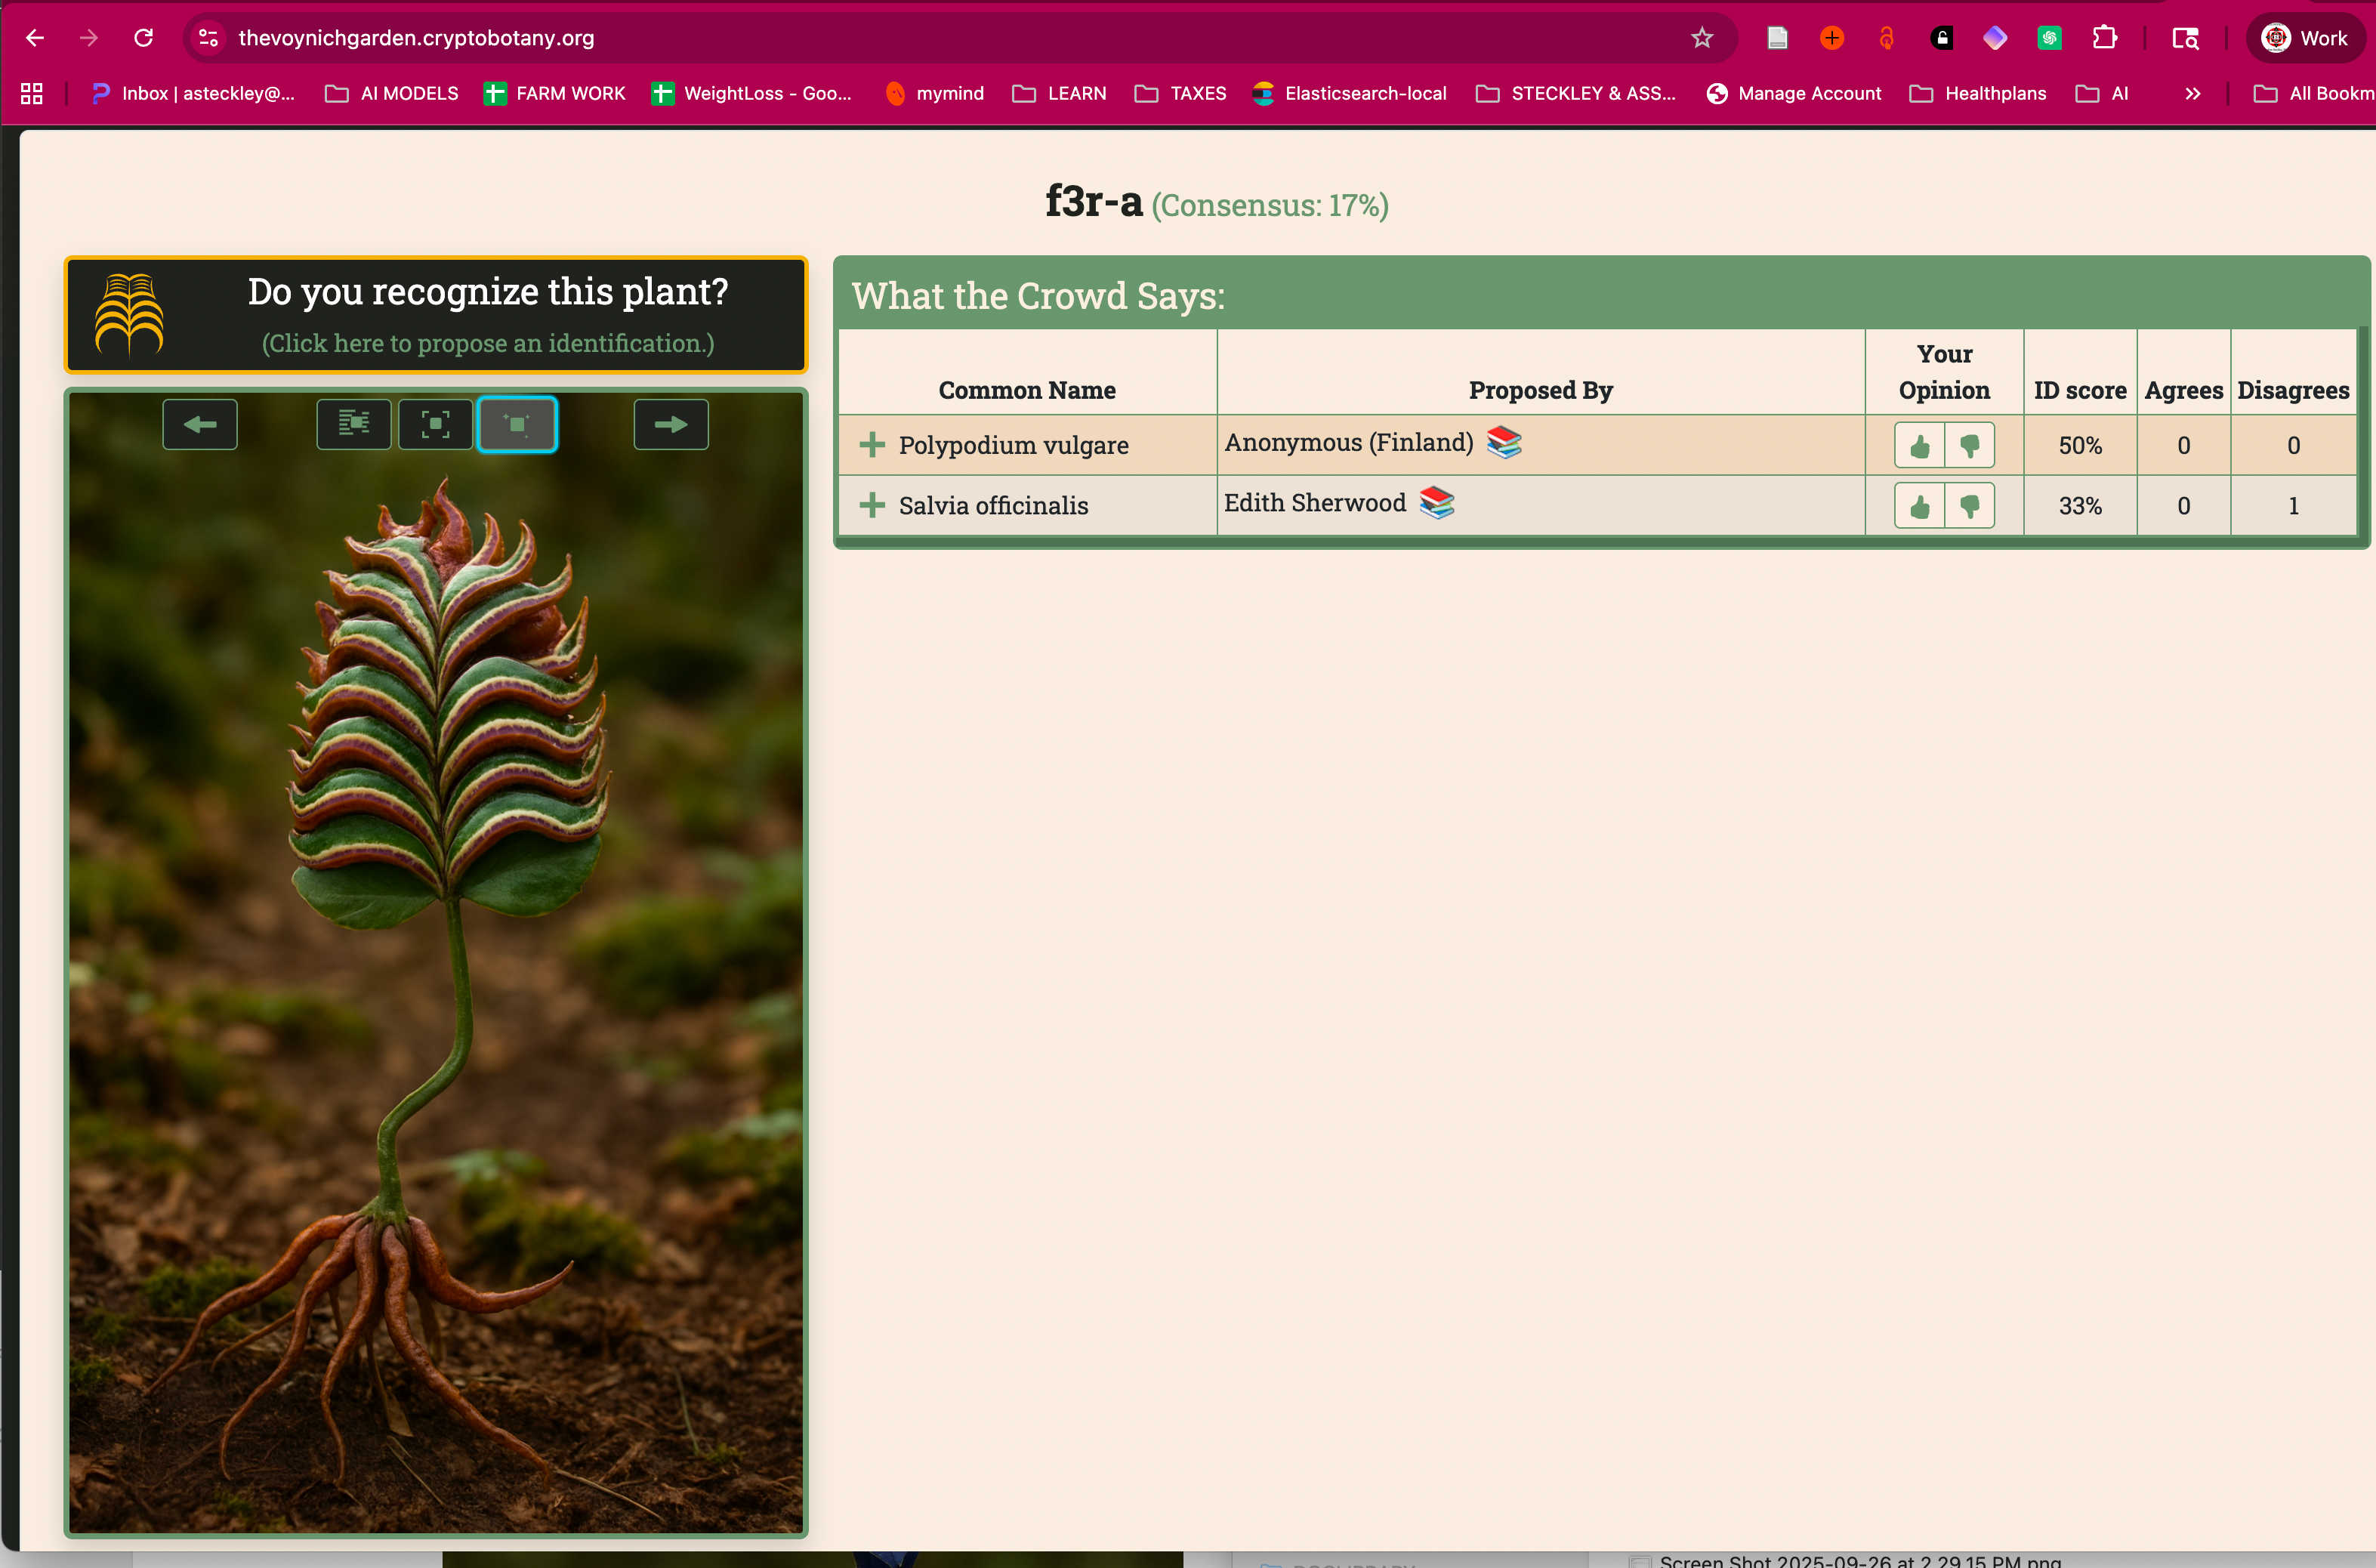The image size is (2376, 1568).
Task: Thumbs down Salvia officinalis identification
Action: [x=1969, y=506]
